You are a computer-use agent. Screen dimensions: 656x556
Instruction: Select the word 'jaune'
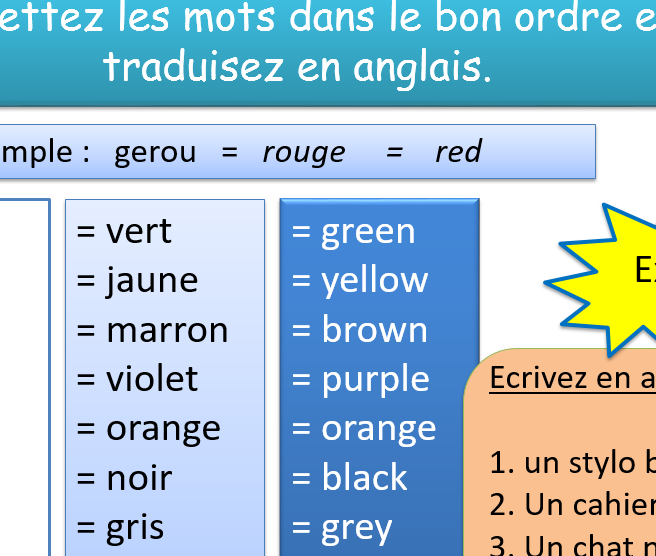151,281
